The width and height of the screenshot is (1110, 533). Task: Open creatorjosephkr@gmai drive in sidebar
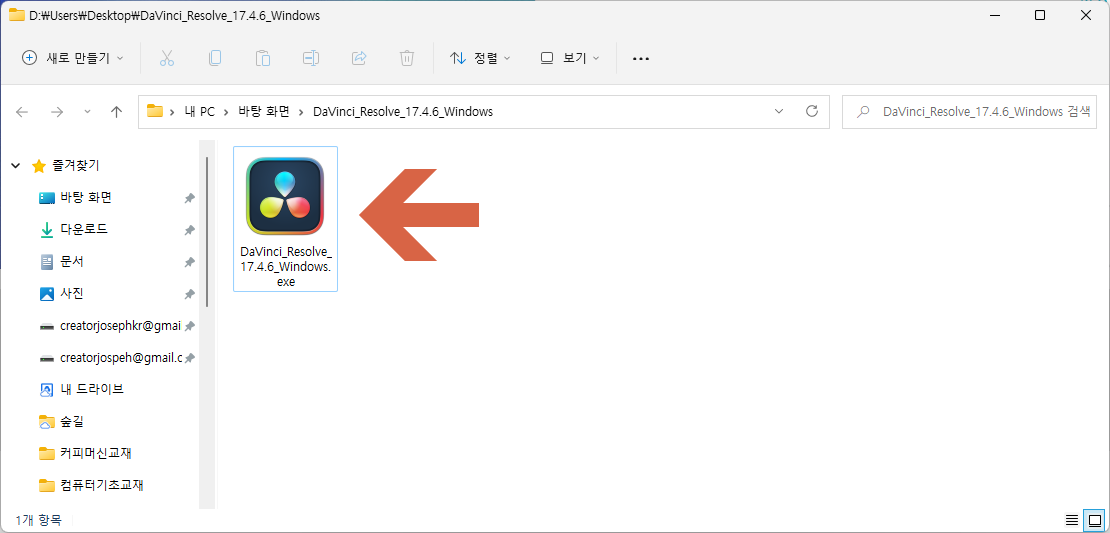[120, 326]
